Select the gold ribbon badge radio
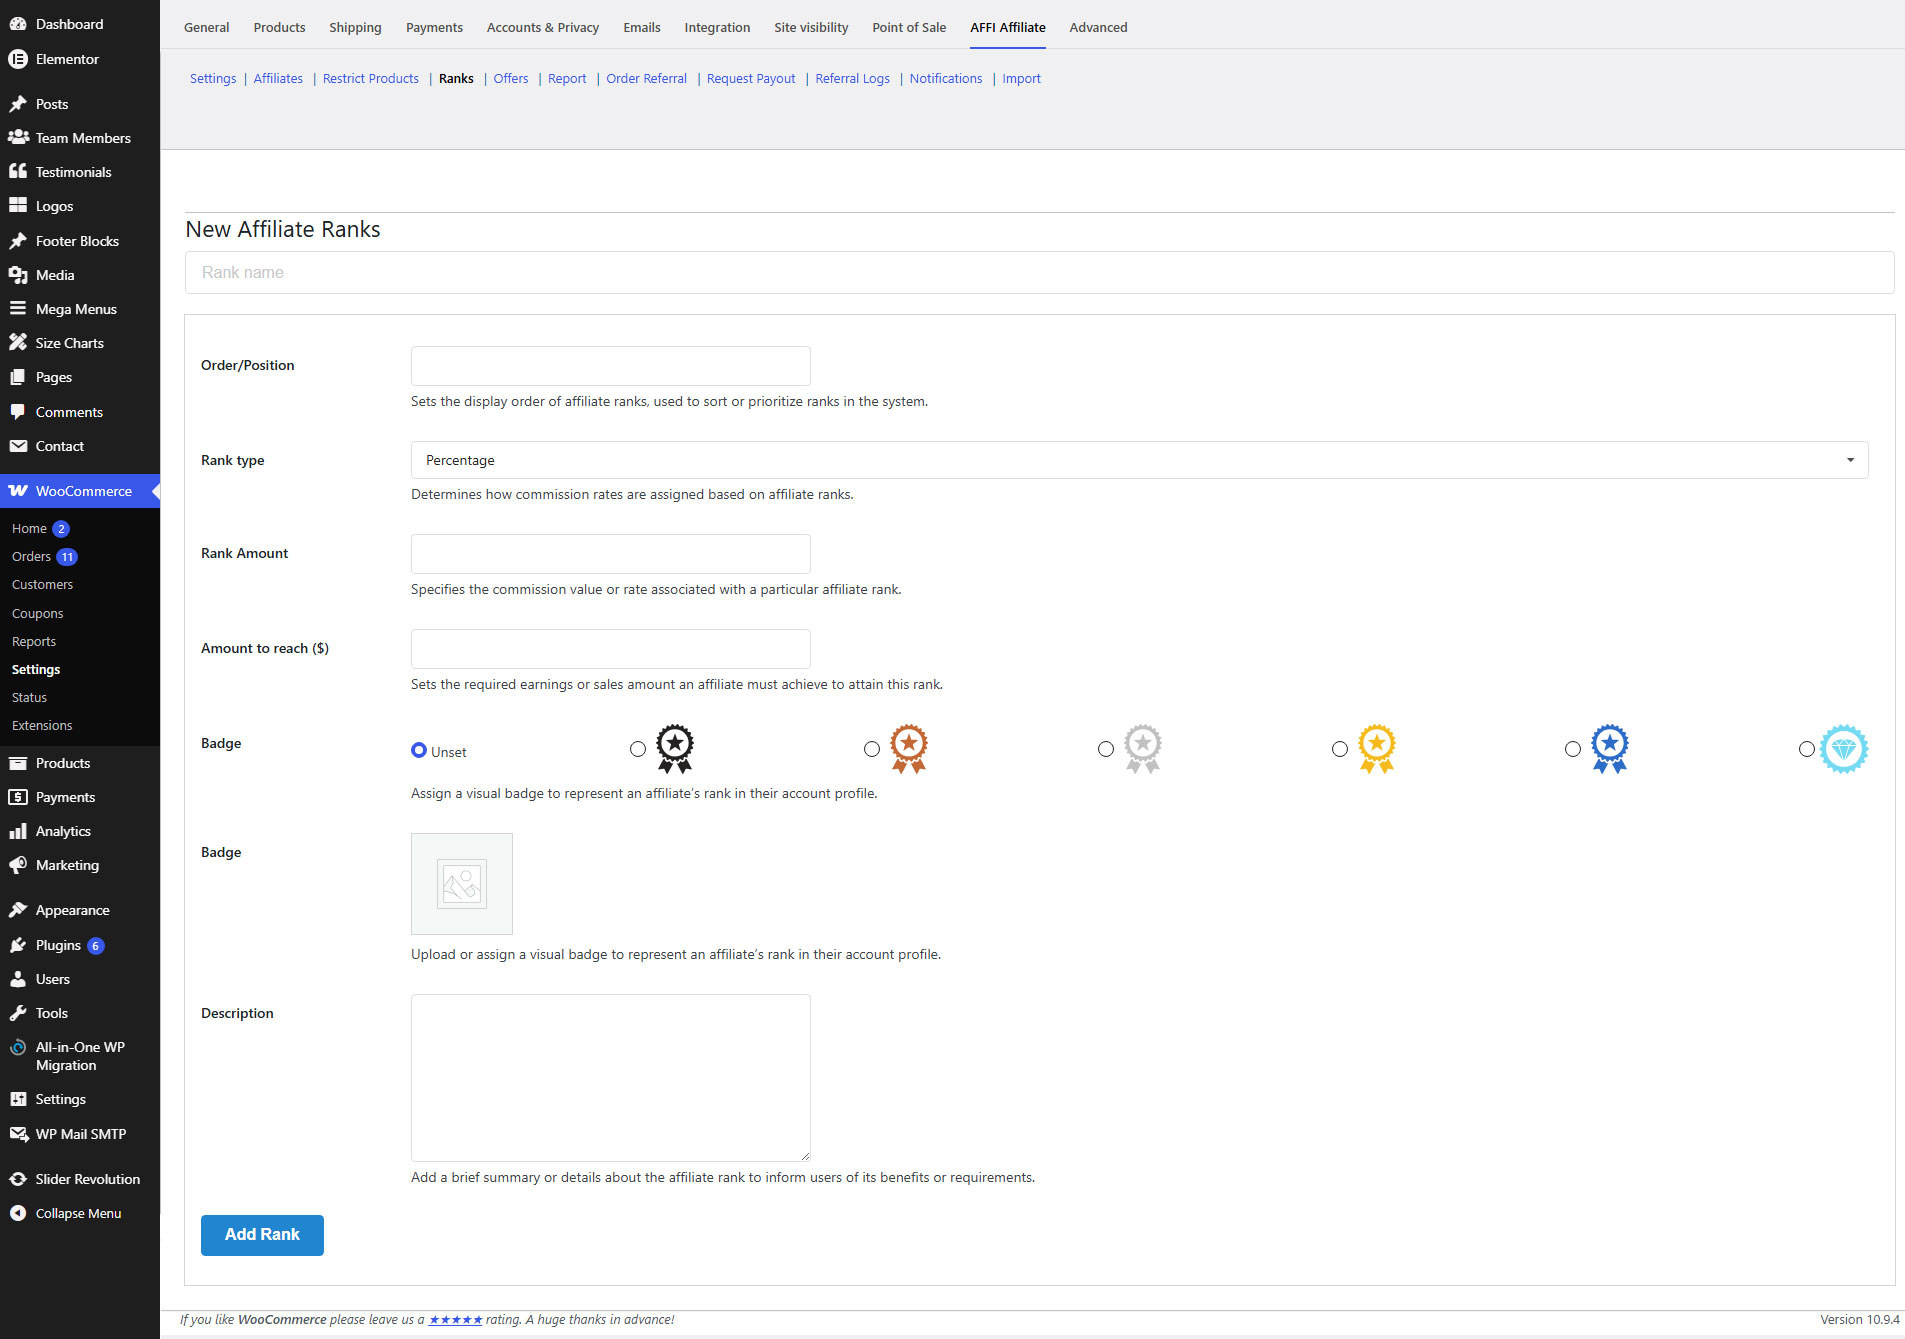The image size is (1905, 1339). [1340, 749]
